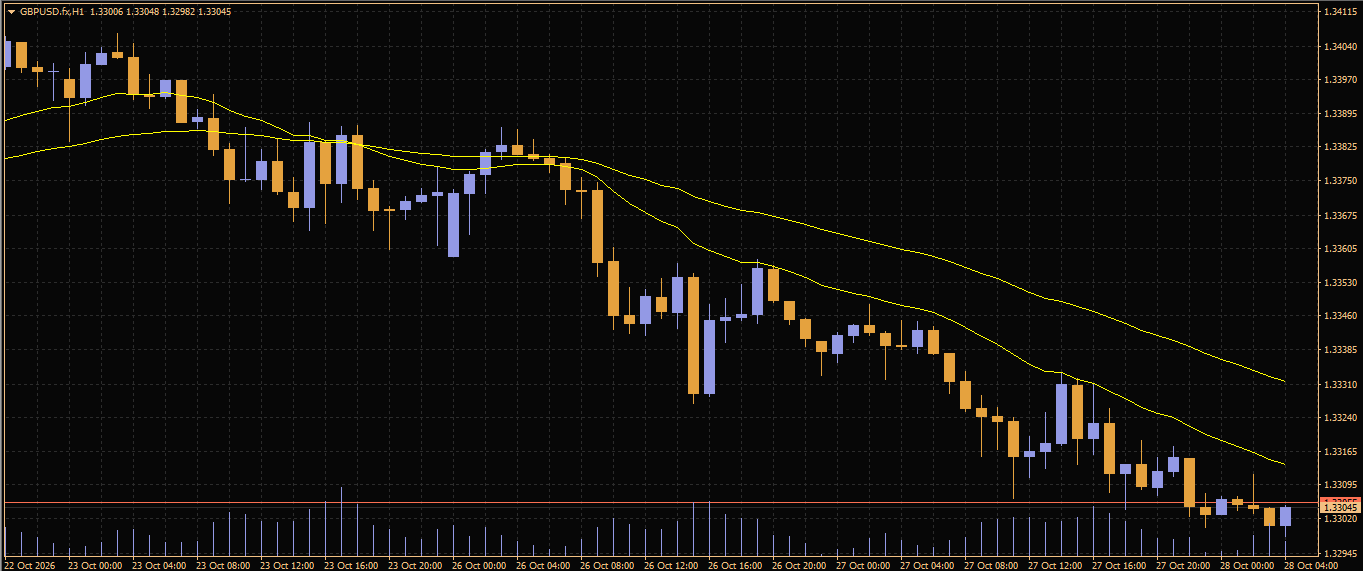Screen dimensions: 1363x571
Task: Click the 26 Oct 00:00 time label
Action: [479, 565]
